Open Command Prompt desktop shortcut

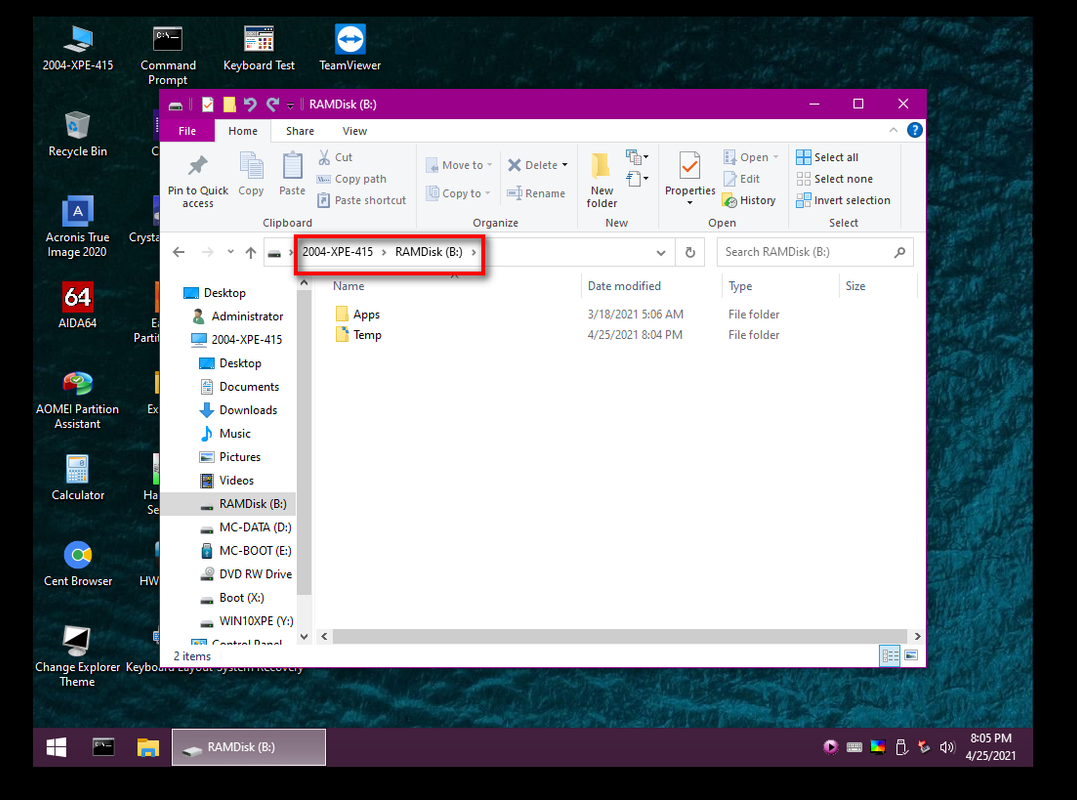click(x=168, y=55)
